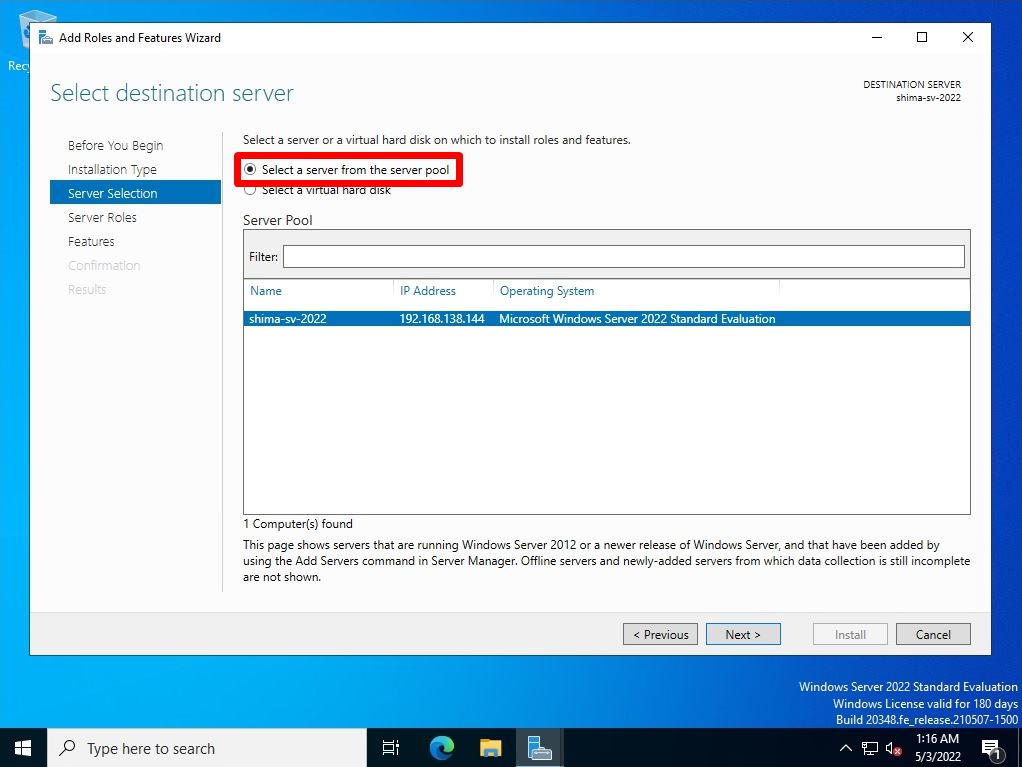Select the shima-sv-2022 server row

click(607, 319)
